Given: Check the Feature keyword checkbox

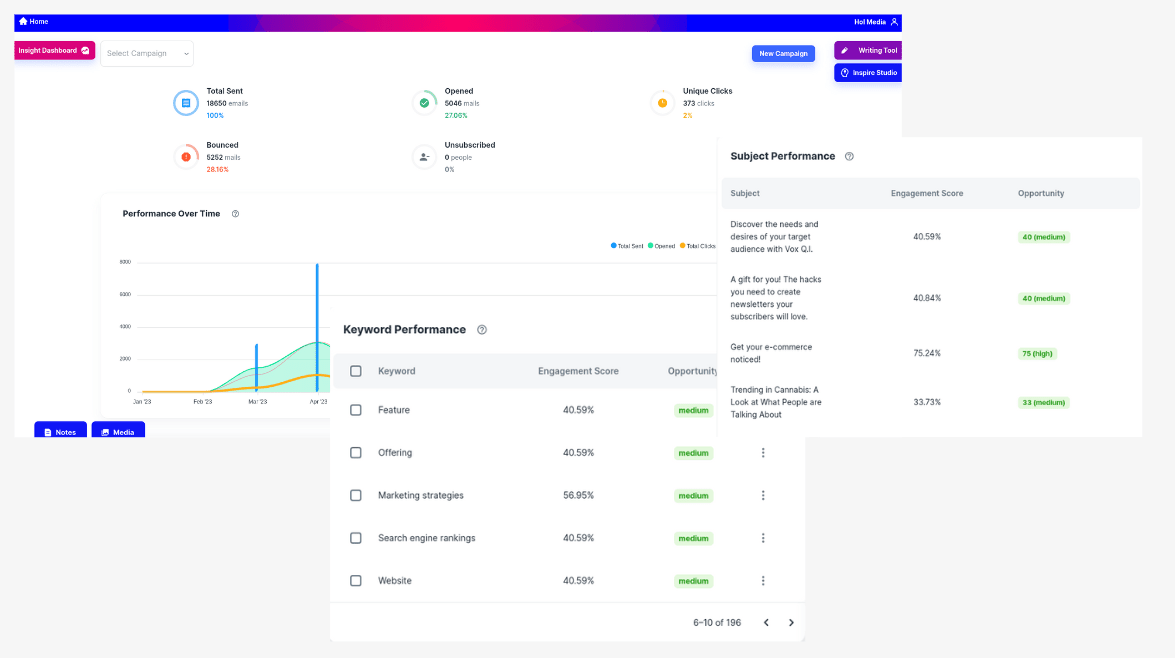Looking at the screenshot, I should (x=356, y=410).
